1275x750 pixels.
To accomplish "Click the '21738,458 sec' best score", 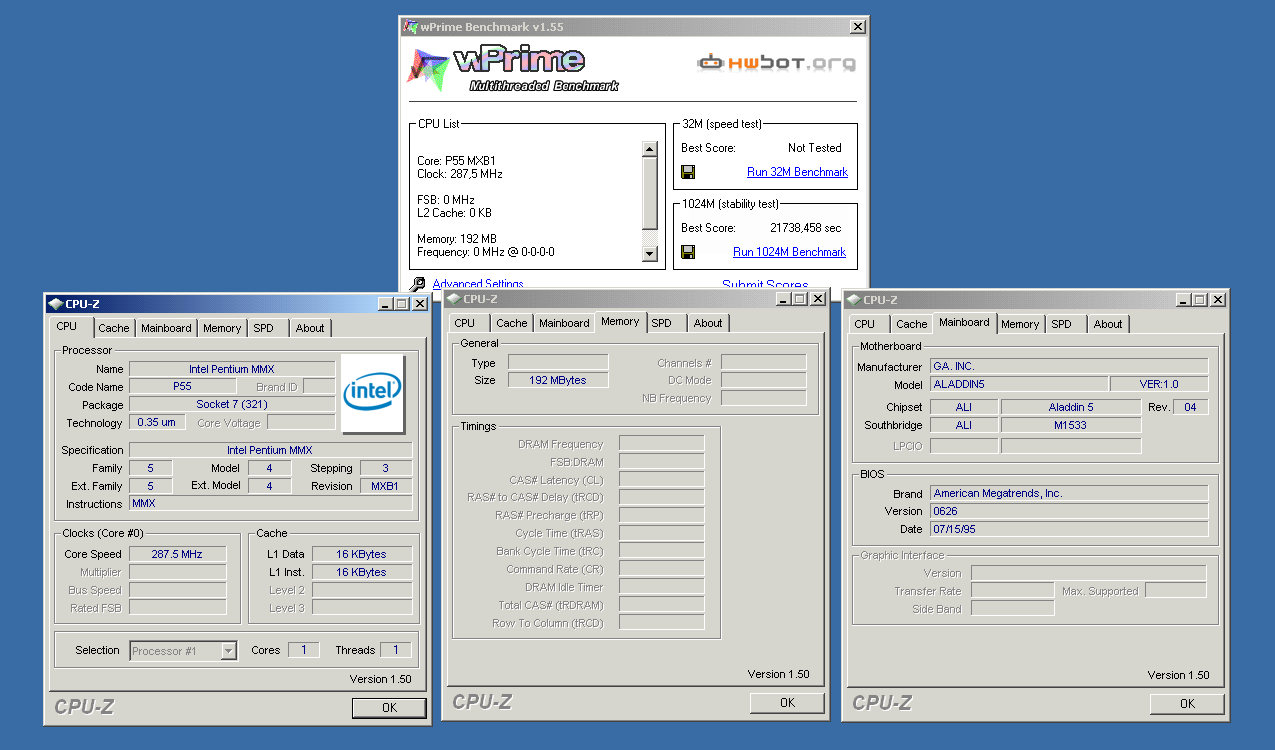I will point(806,228).
